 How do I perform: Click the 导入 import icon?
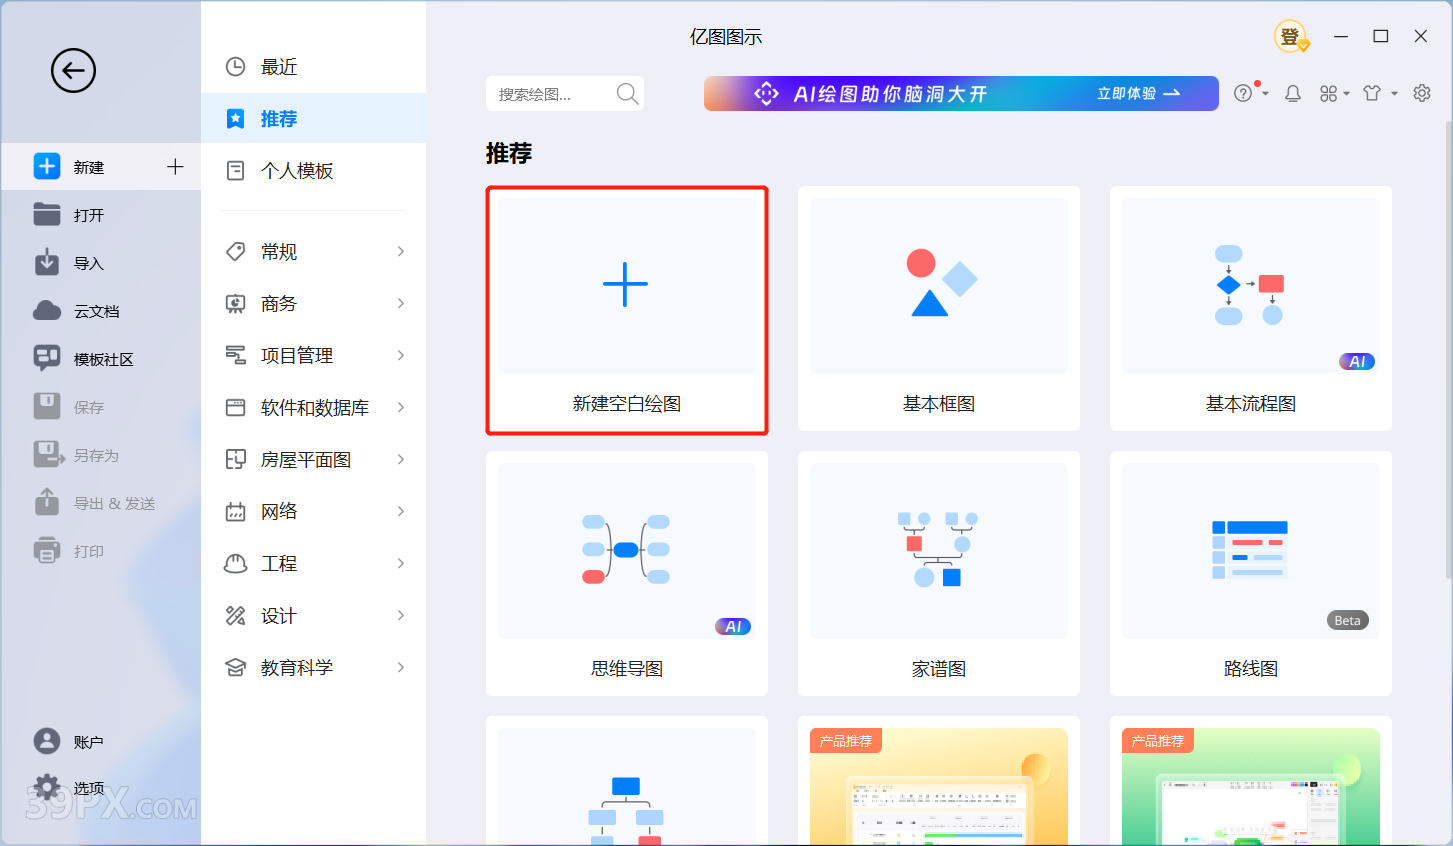point(47,262)
